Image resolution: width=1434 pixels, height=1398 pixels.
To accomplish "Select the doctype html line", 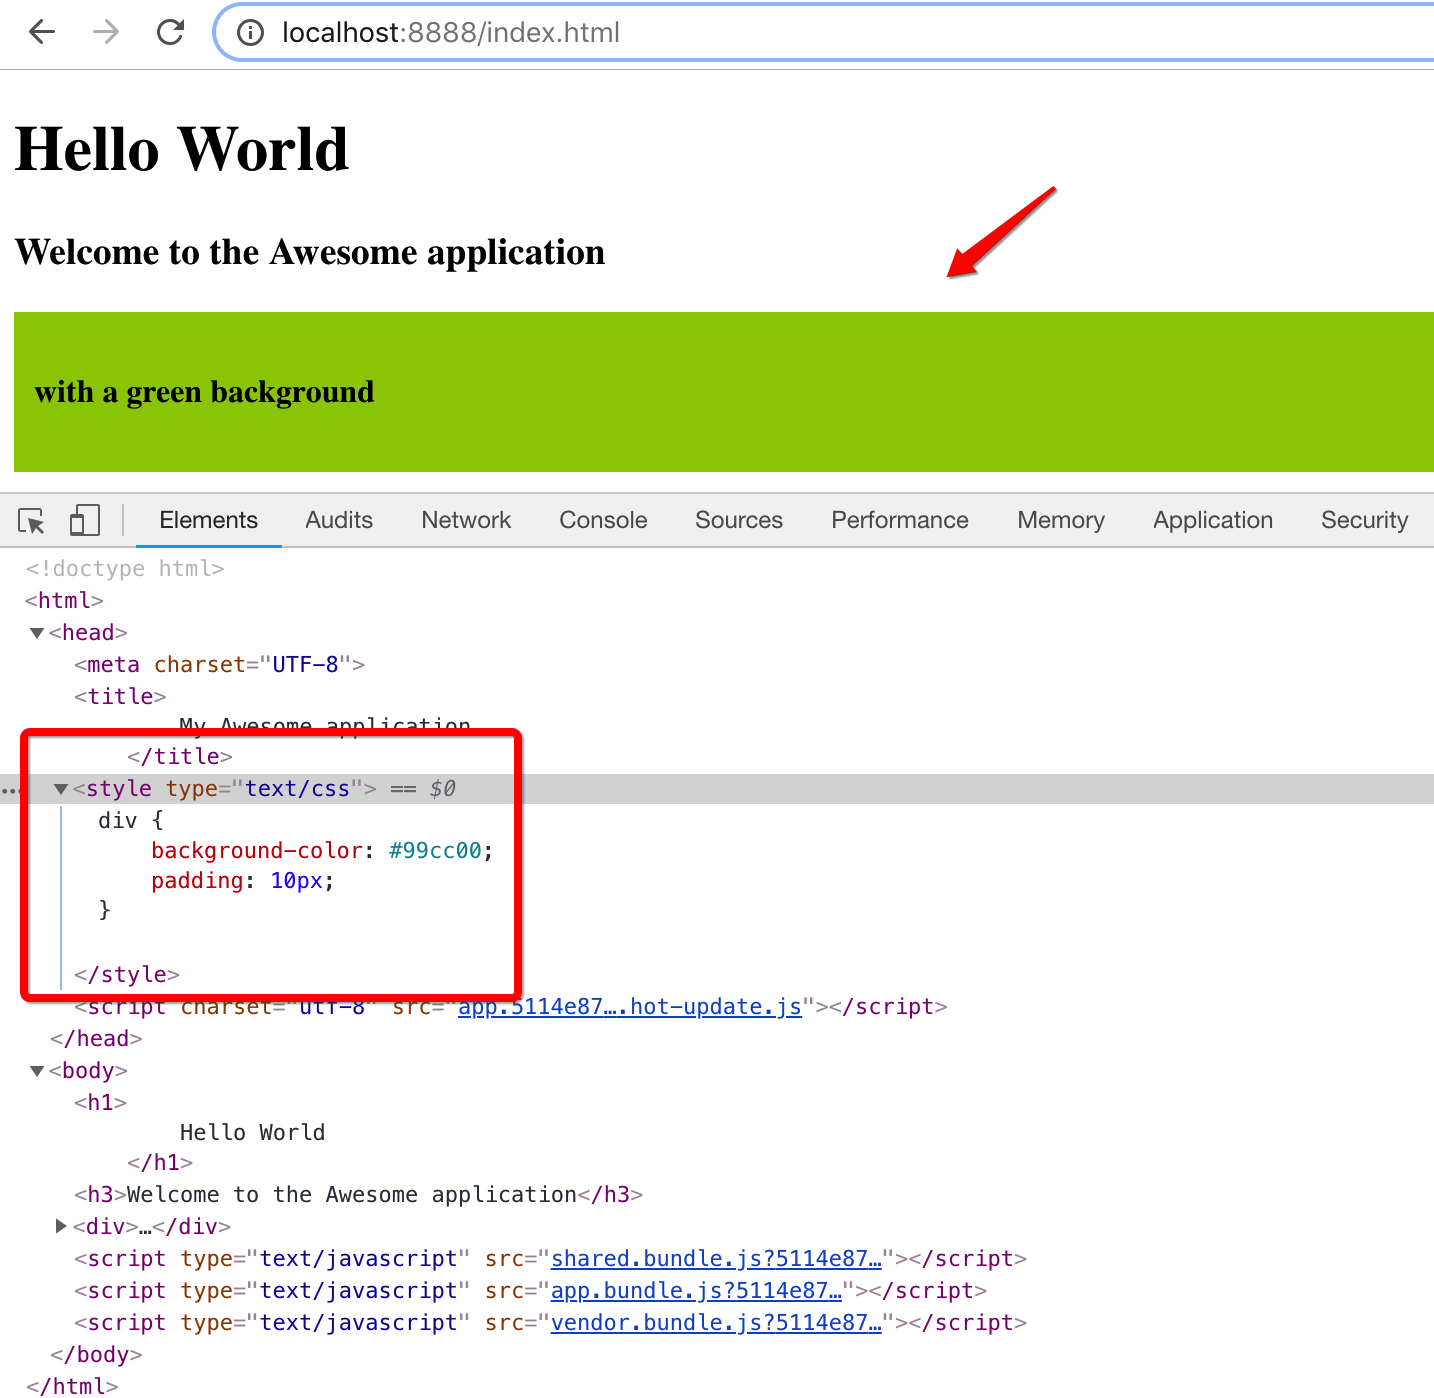I will [x=125, y=568].
